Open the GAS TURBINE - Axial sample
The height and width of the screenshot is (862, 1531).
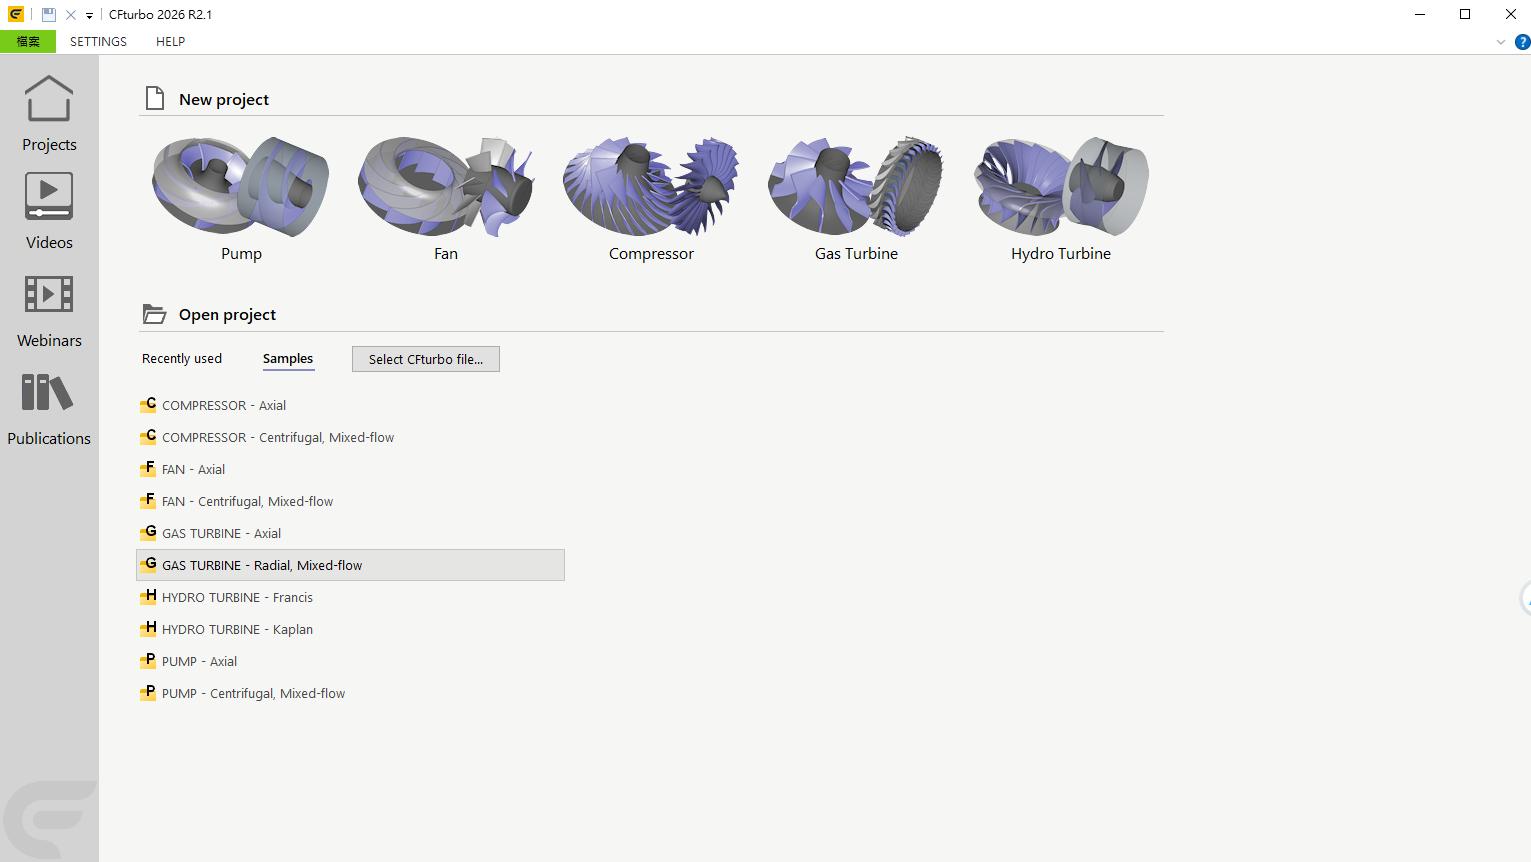point(350,533)
